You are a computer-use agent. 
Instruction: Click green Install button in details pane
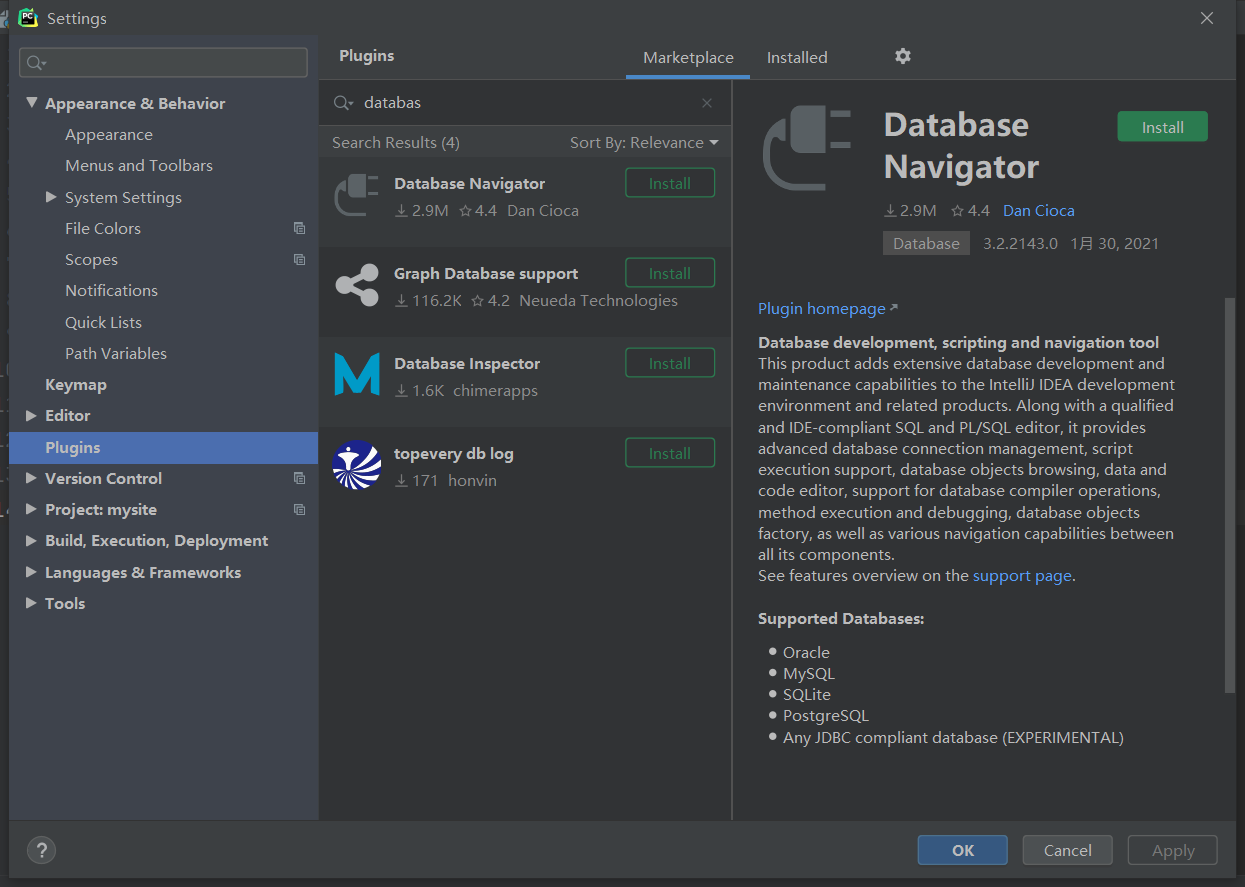pos(1162,127)
